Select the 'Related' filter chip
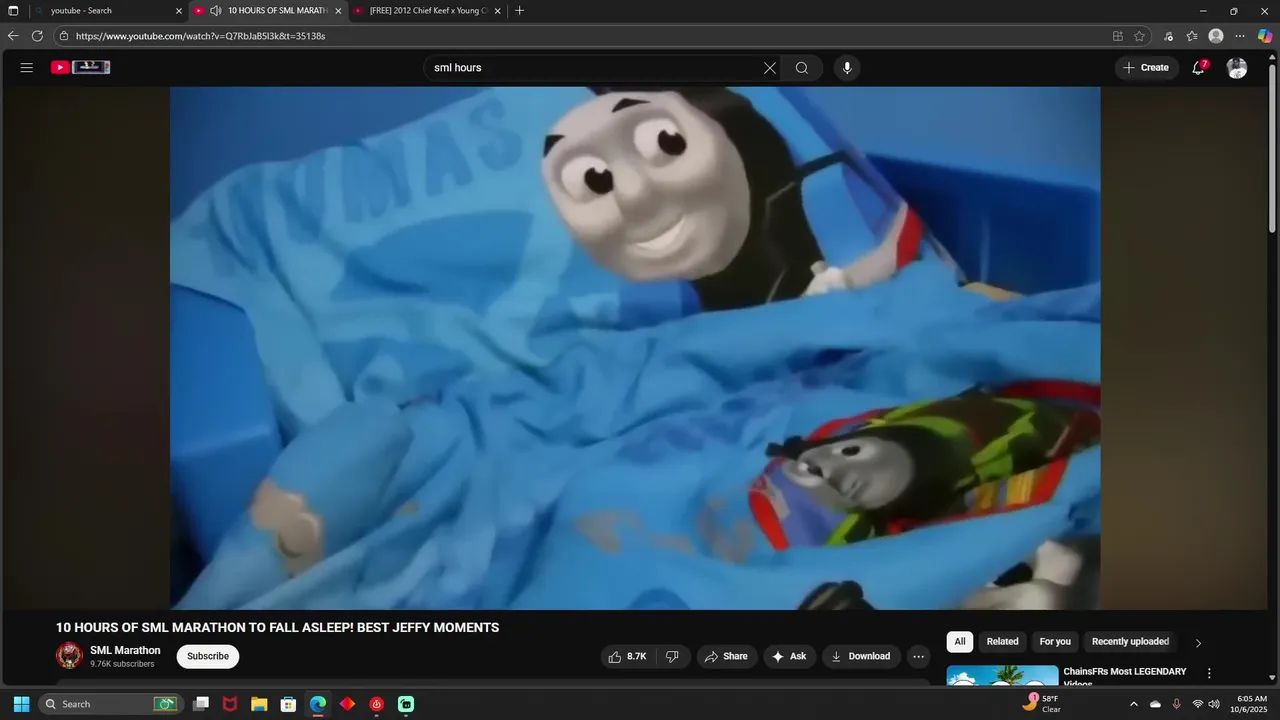Viewport: 1280px width, 720px height. 1002,642
